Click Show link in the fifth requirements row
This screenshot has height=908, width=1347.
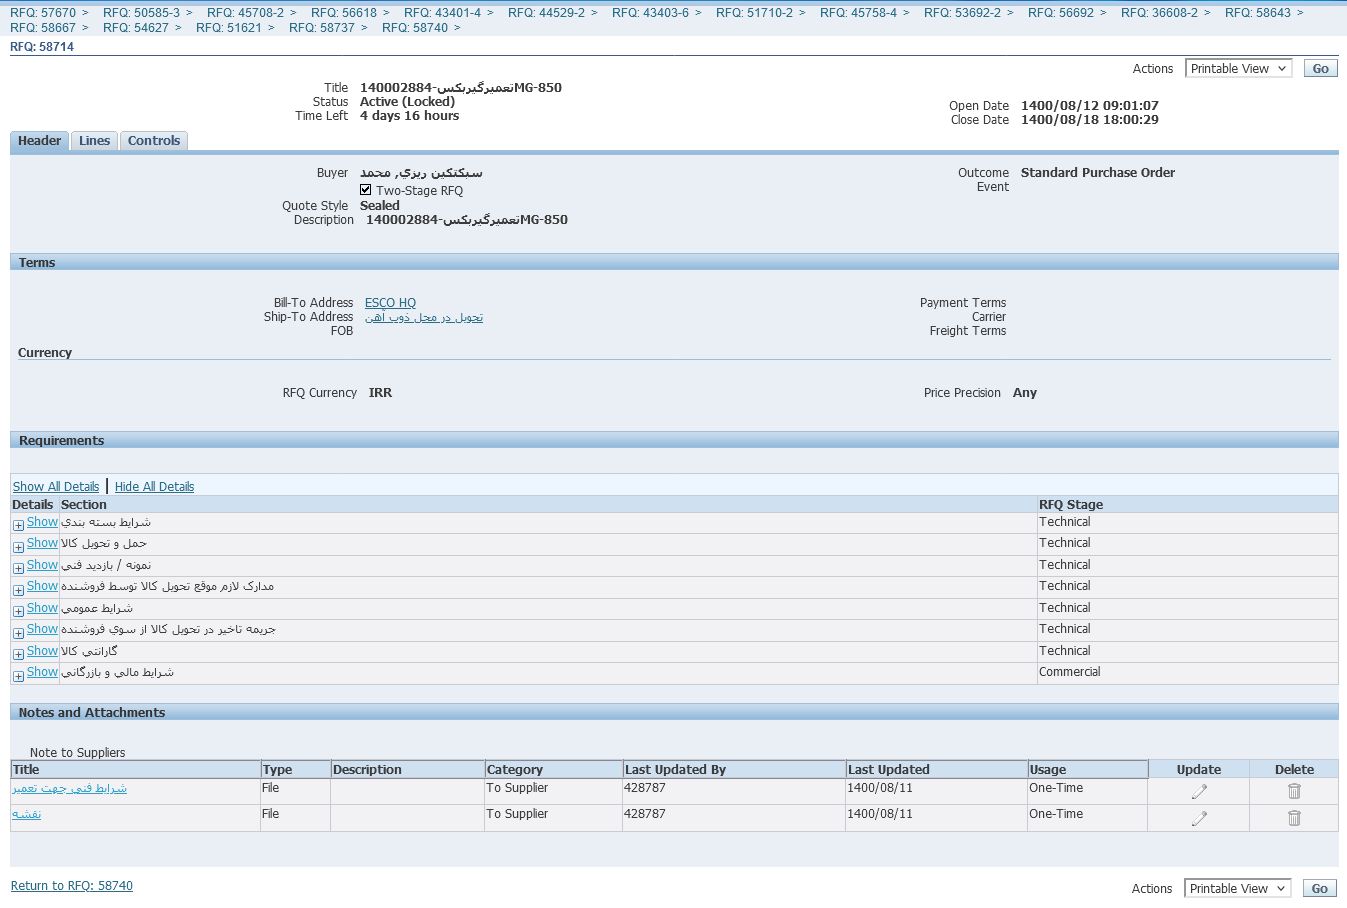point(42,608)
